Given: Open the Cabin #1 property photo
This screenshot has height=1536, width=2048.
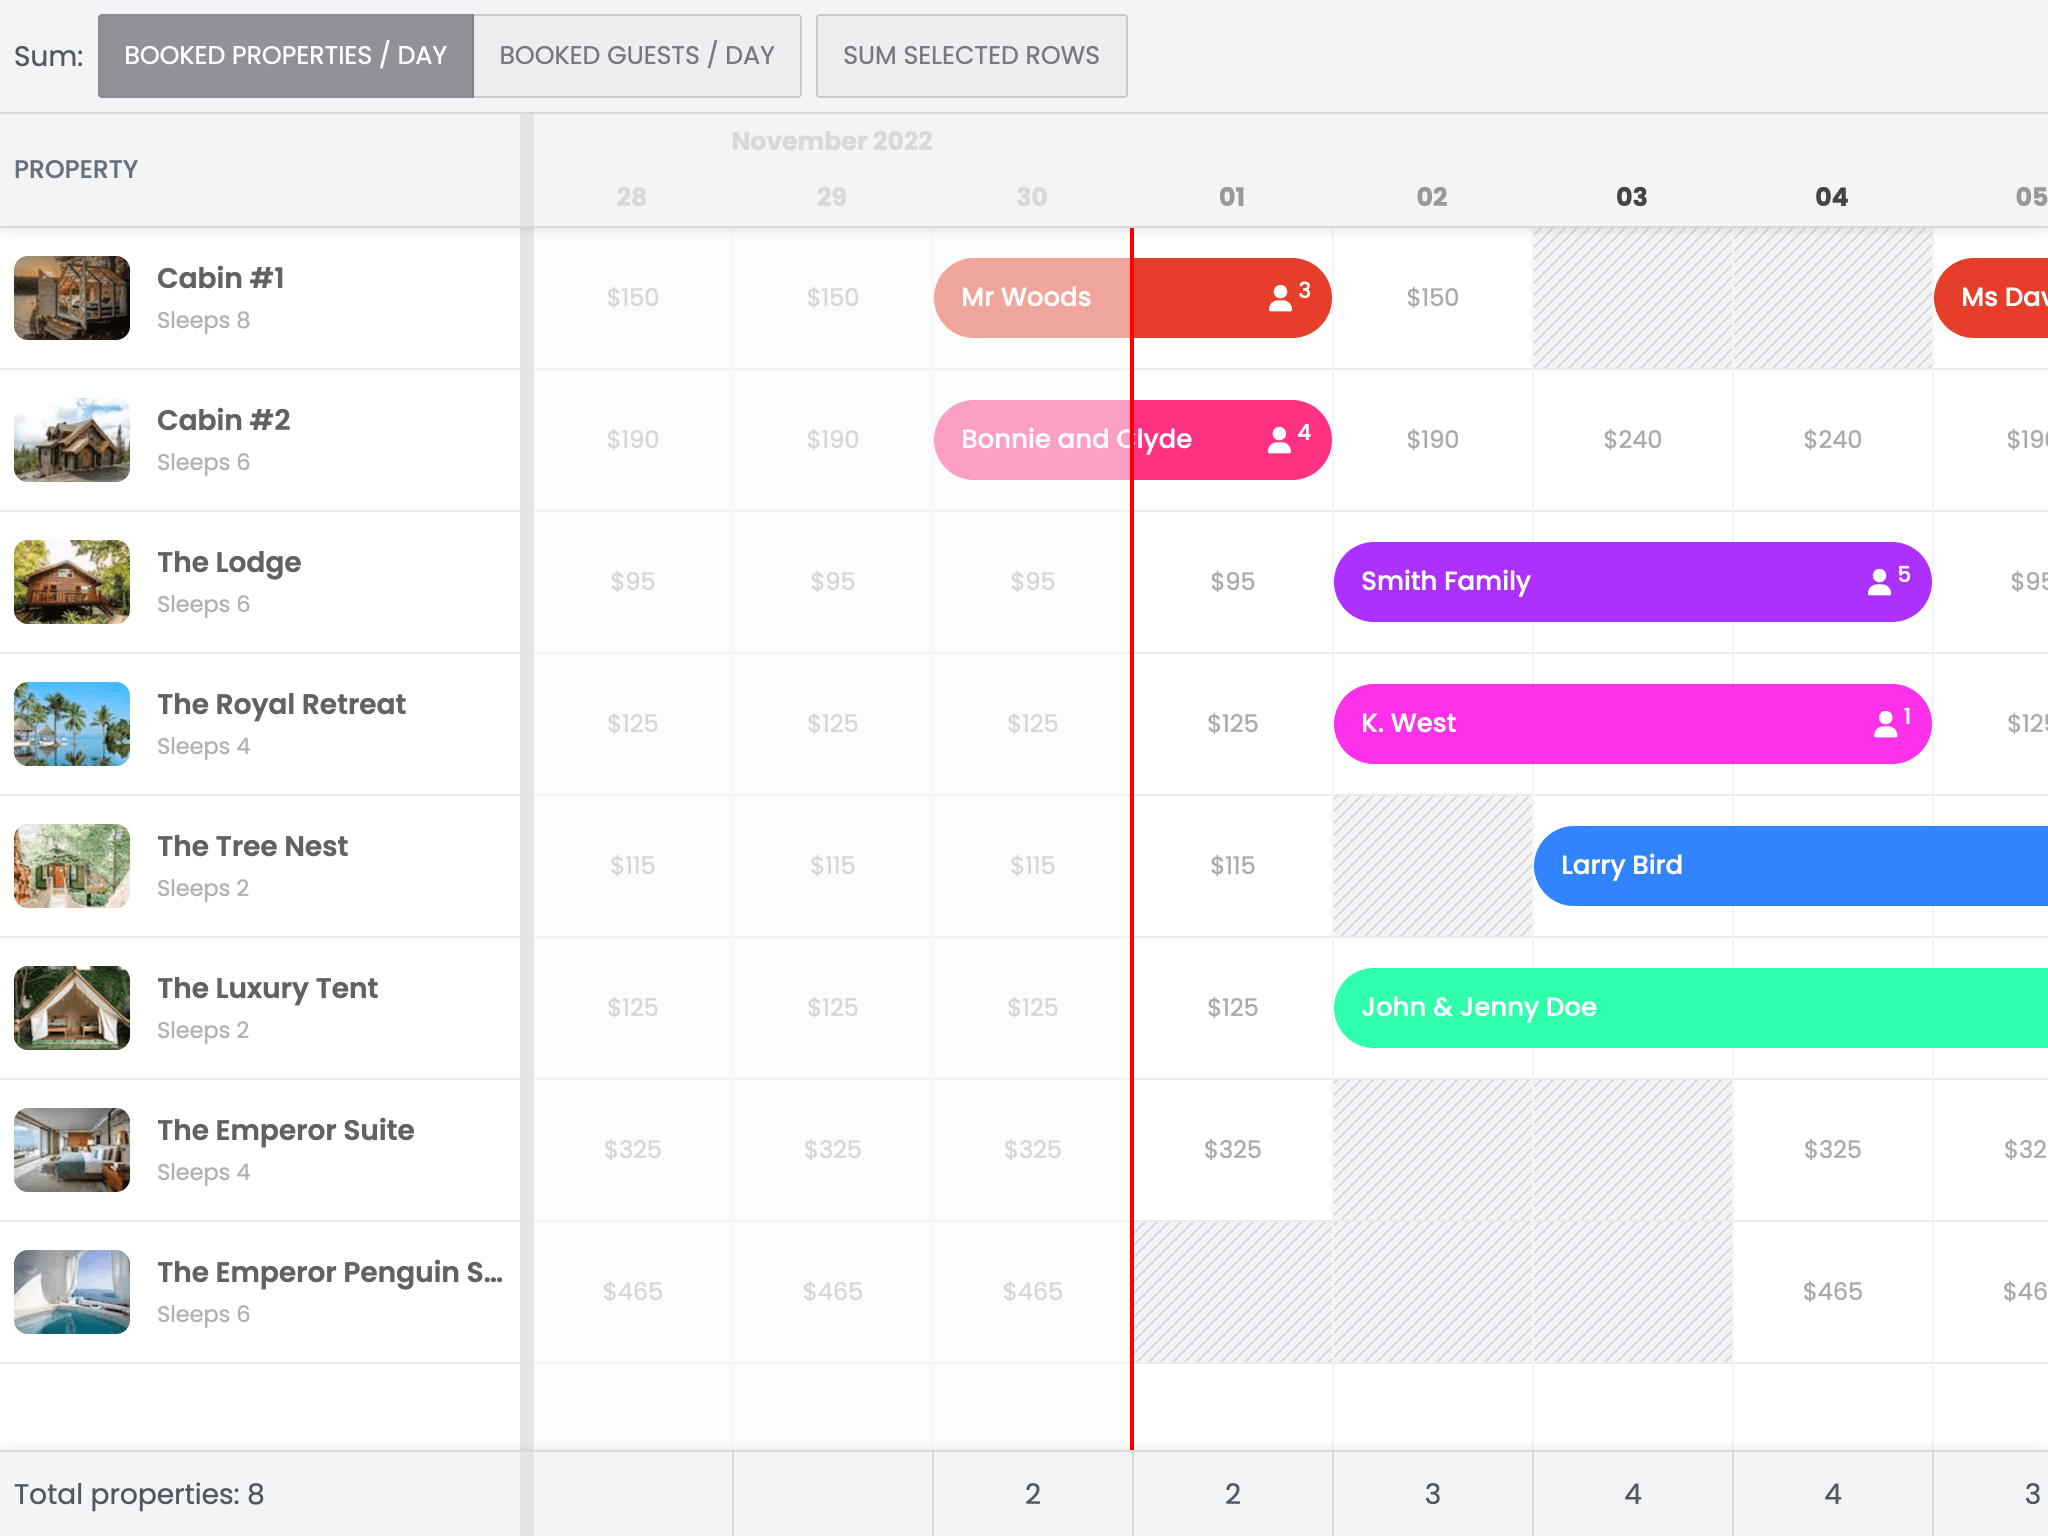Looking at the screenshot, I should tap(71, 297).
